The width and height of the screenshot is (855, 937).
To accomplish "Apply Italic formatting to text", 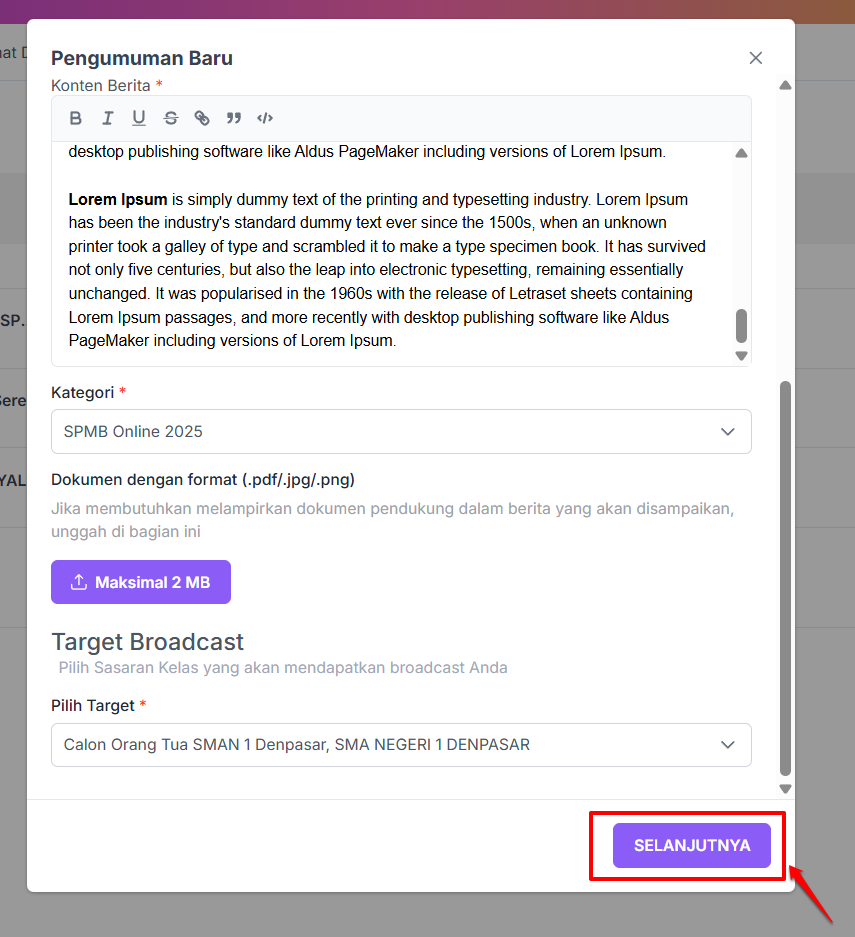I will 108,118.
